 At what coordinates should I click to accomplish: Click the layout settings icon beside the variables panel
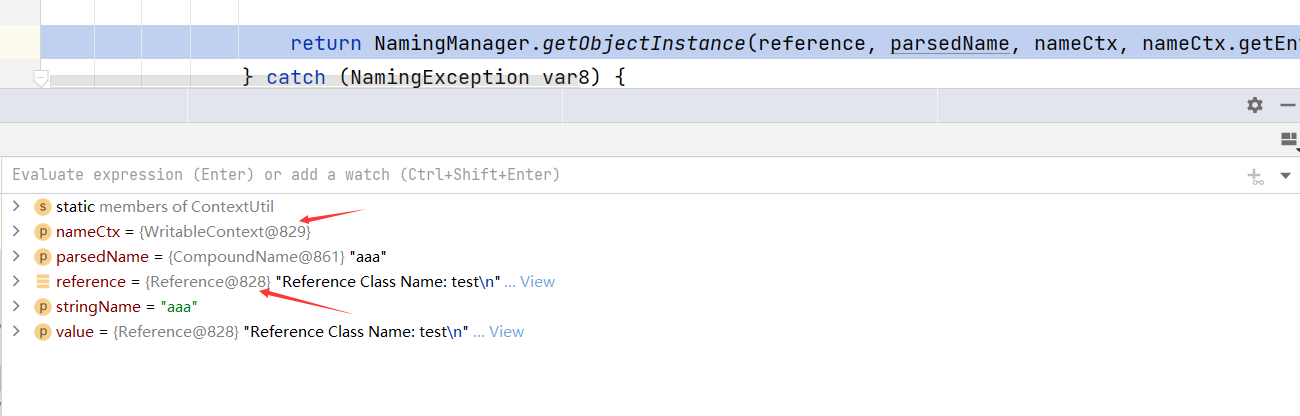point(1289,139)
